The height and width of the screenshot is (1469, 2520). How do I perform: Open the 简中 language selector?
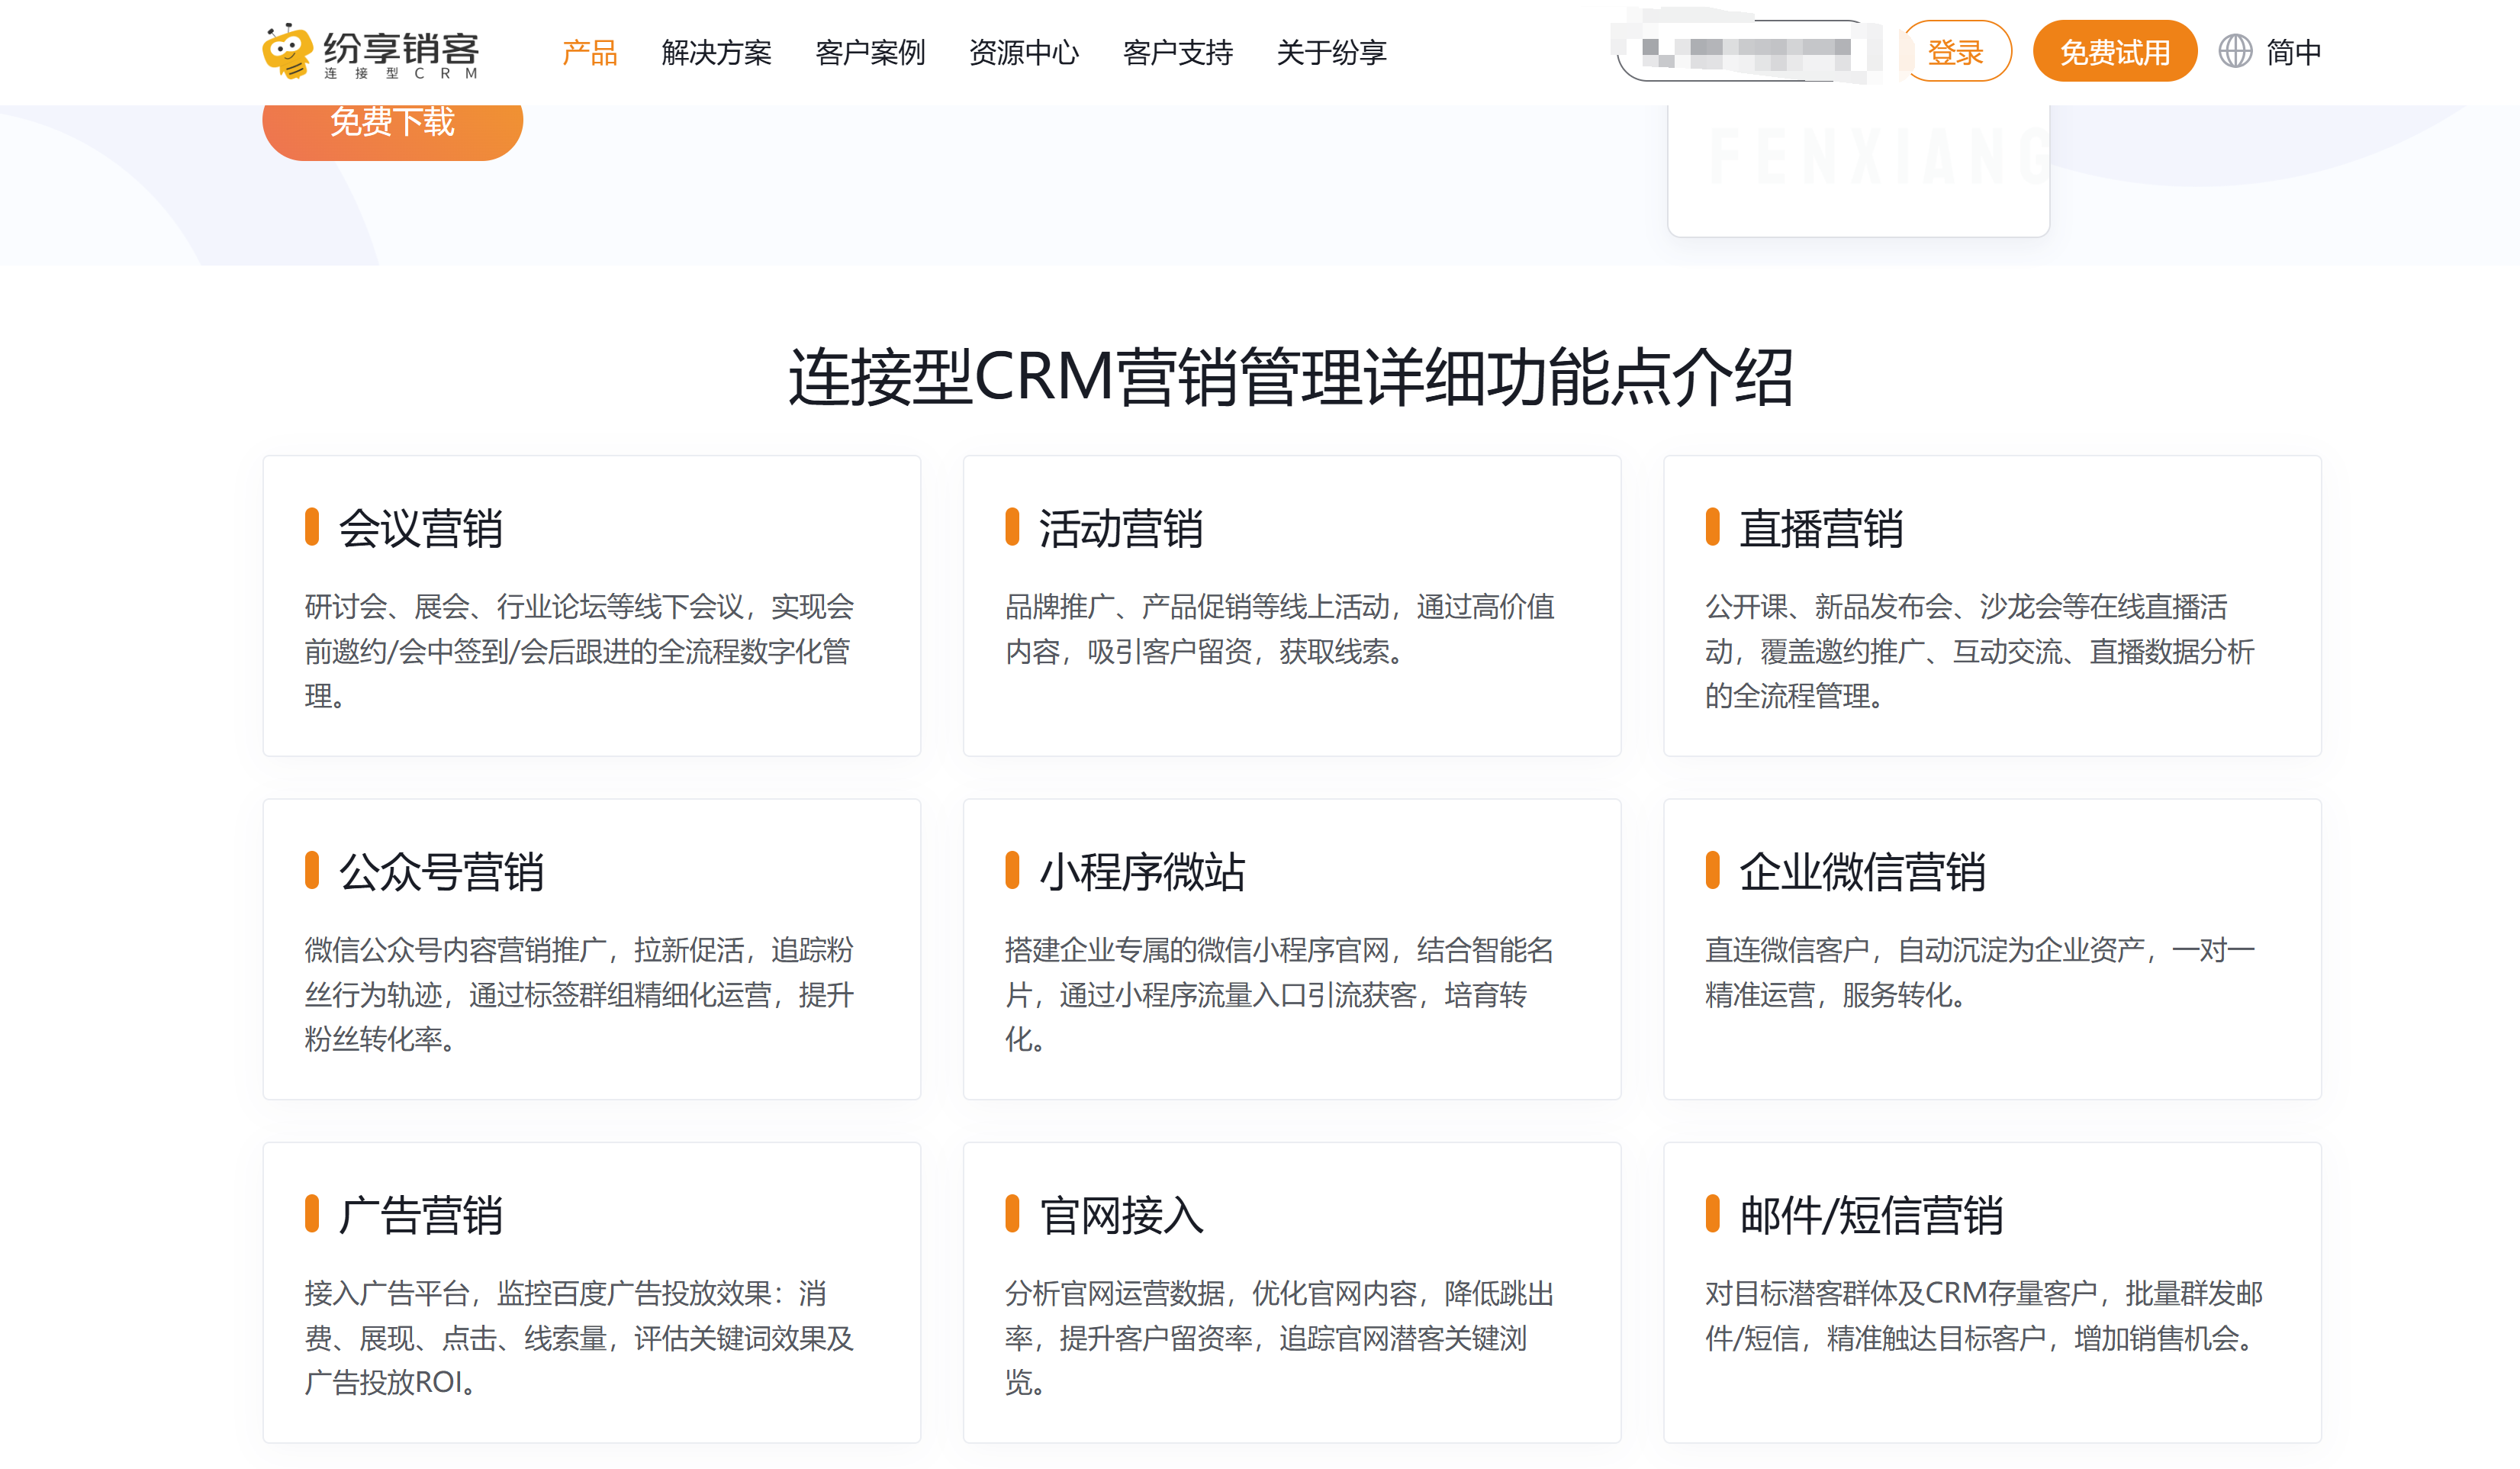(x=2294, y=50)
